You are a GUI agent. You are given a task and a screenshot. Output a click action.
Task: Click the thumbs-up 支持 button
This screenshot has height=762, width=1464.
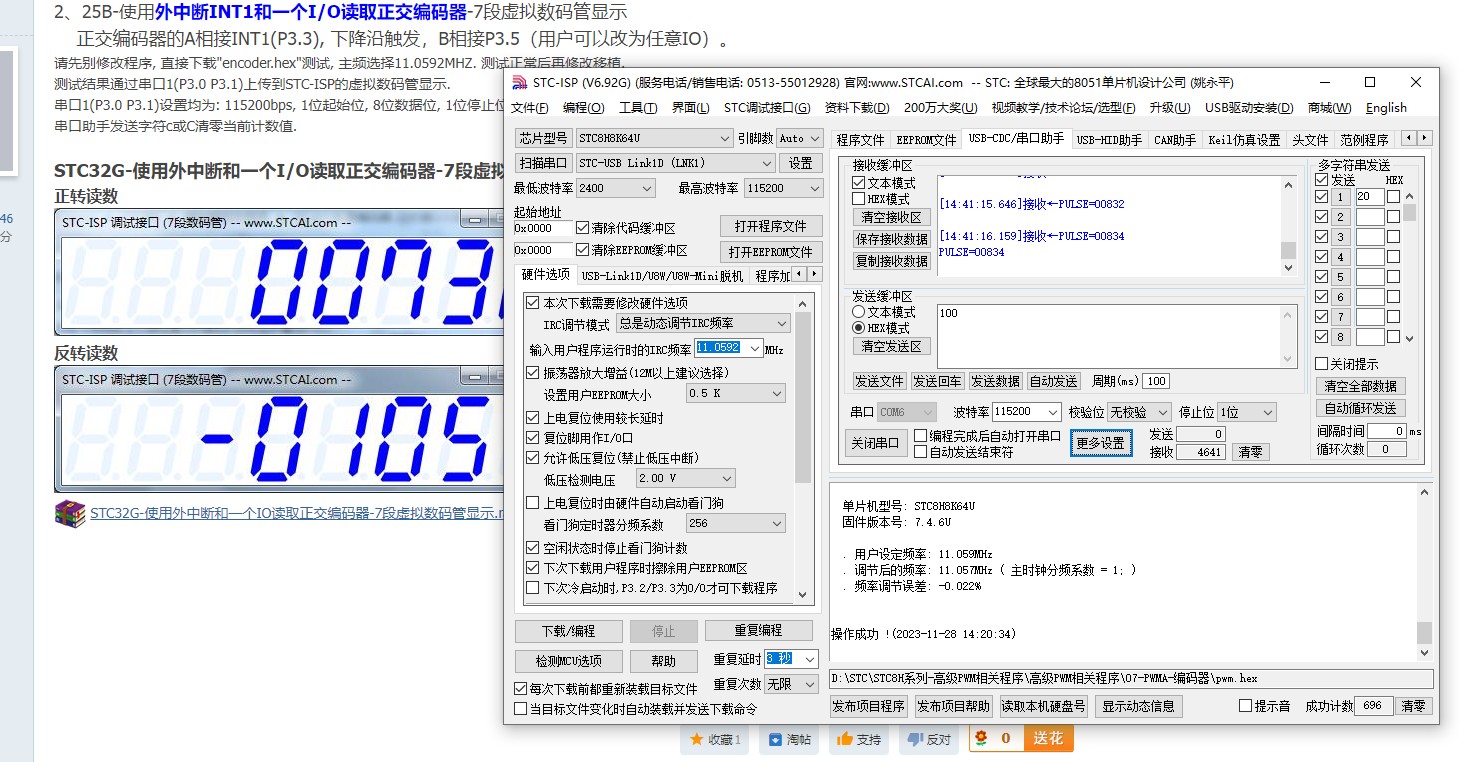point(859,739)
